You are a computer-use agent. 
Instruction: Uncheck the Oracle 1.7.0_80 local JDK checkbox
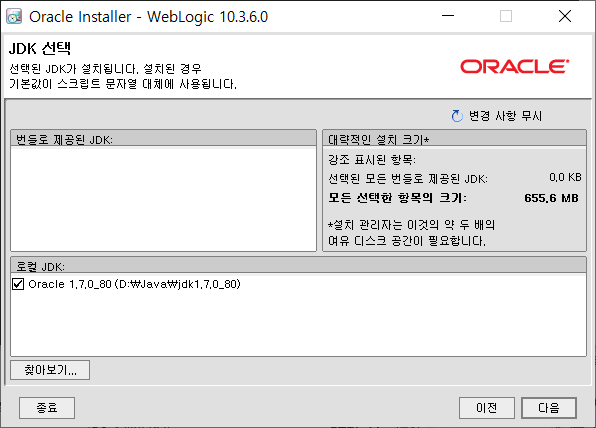click(18, 284)
